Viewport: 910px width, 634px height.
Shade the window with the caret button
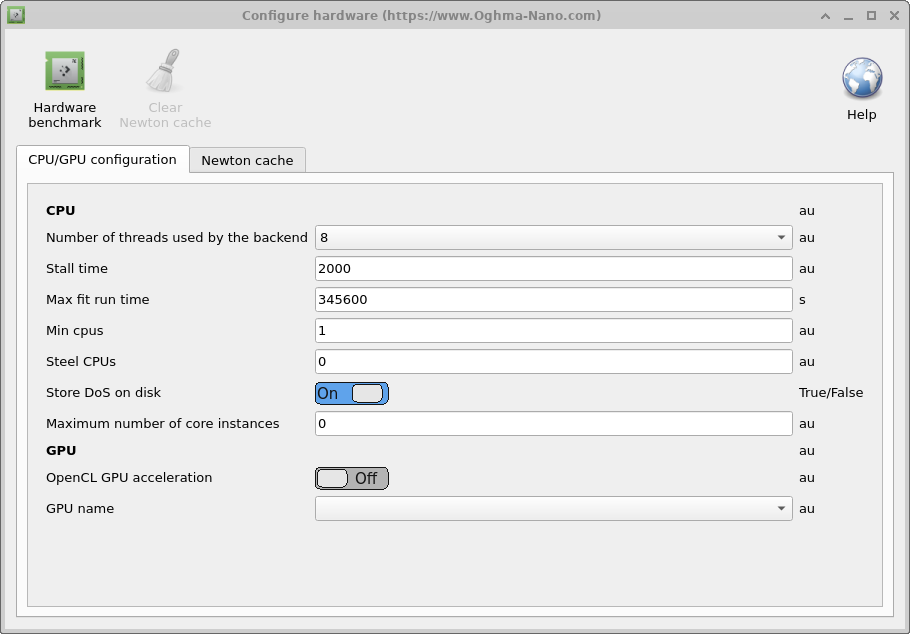pyautogui.click(x=825, y=15)
